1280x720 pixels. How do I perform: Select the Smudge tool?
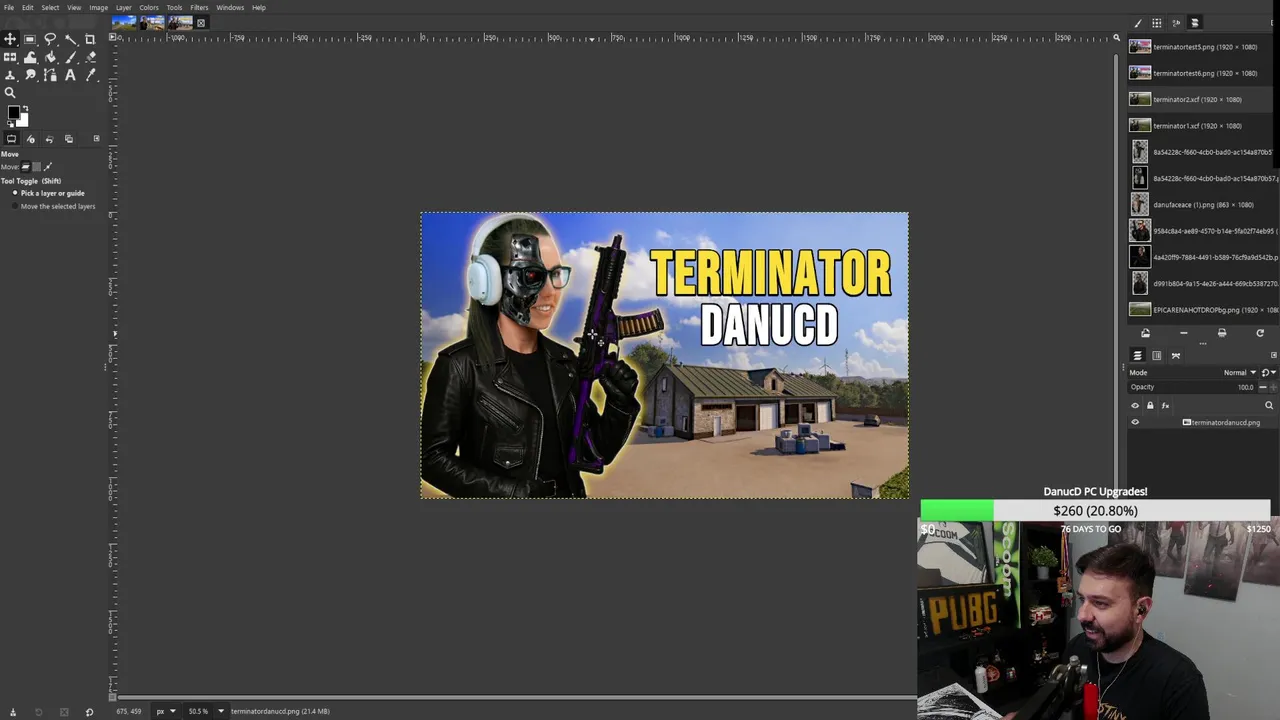(30, 75)
